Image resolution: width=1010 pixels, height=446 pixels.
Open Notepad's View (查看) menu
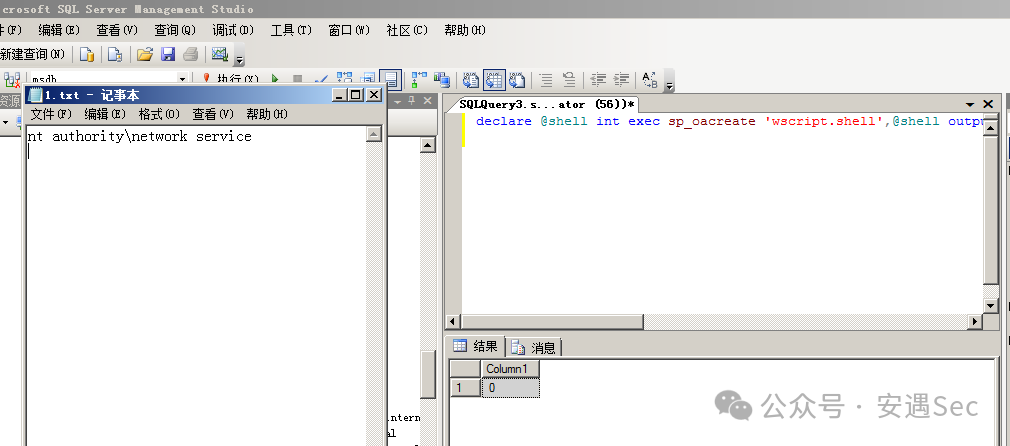coord(213,114)
